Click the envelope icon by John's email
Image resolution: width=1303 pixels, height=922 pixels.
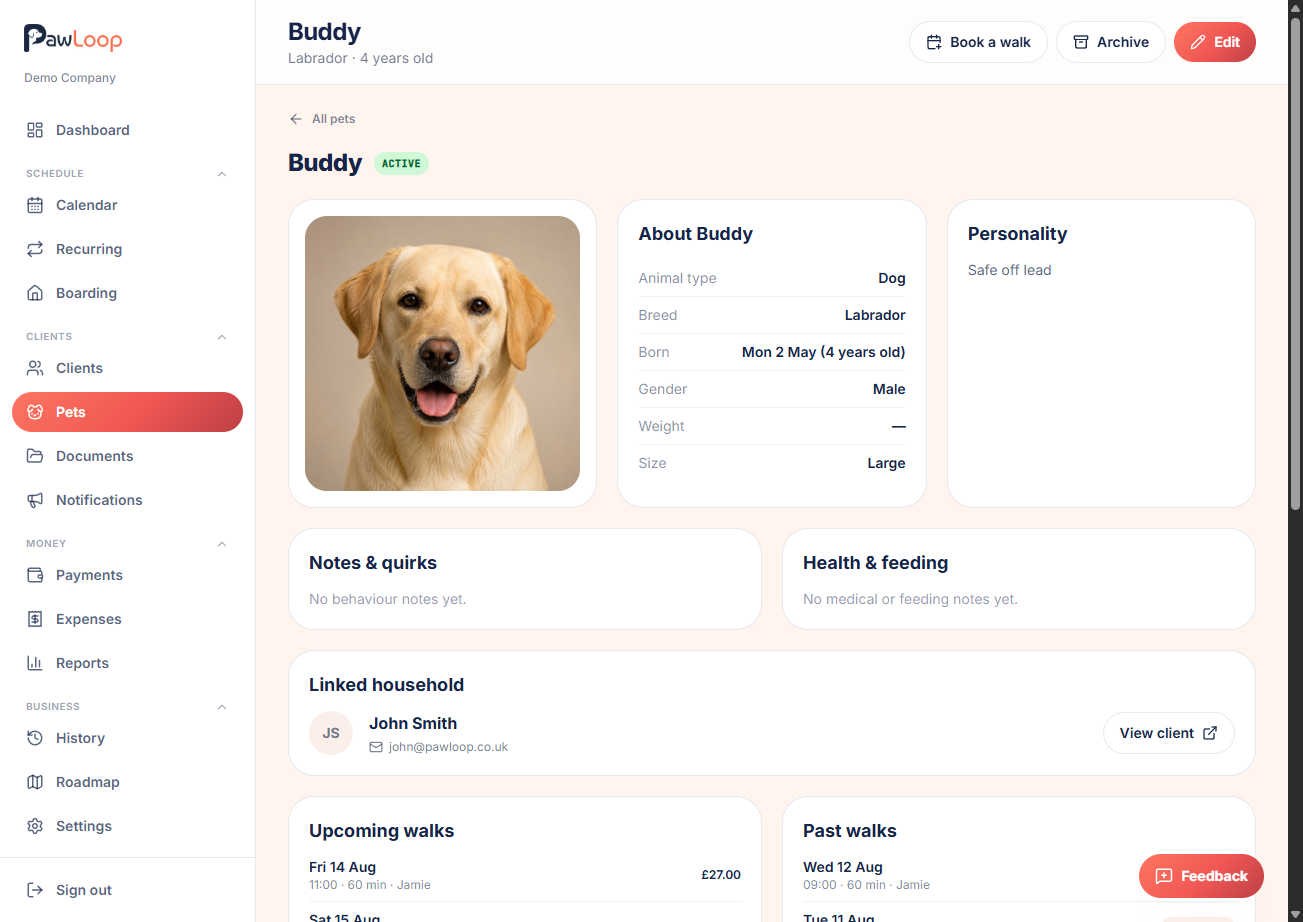coord(376,747)
